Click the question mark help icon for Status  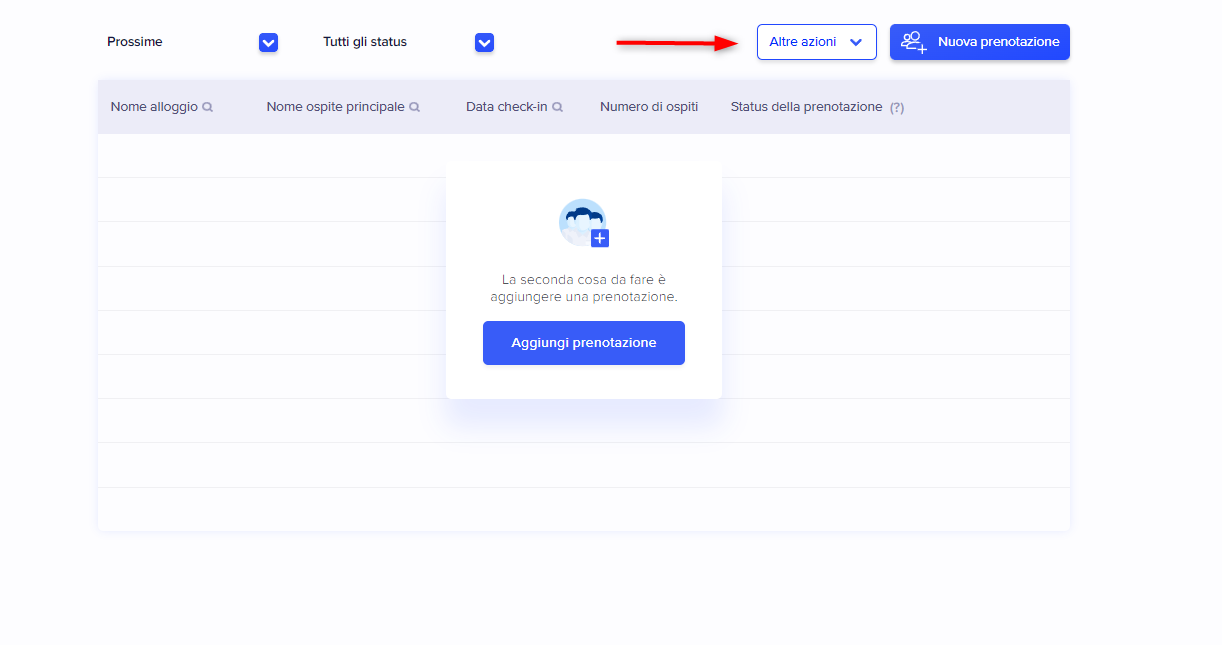pyautogui.click(x=896, y=108)
